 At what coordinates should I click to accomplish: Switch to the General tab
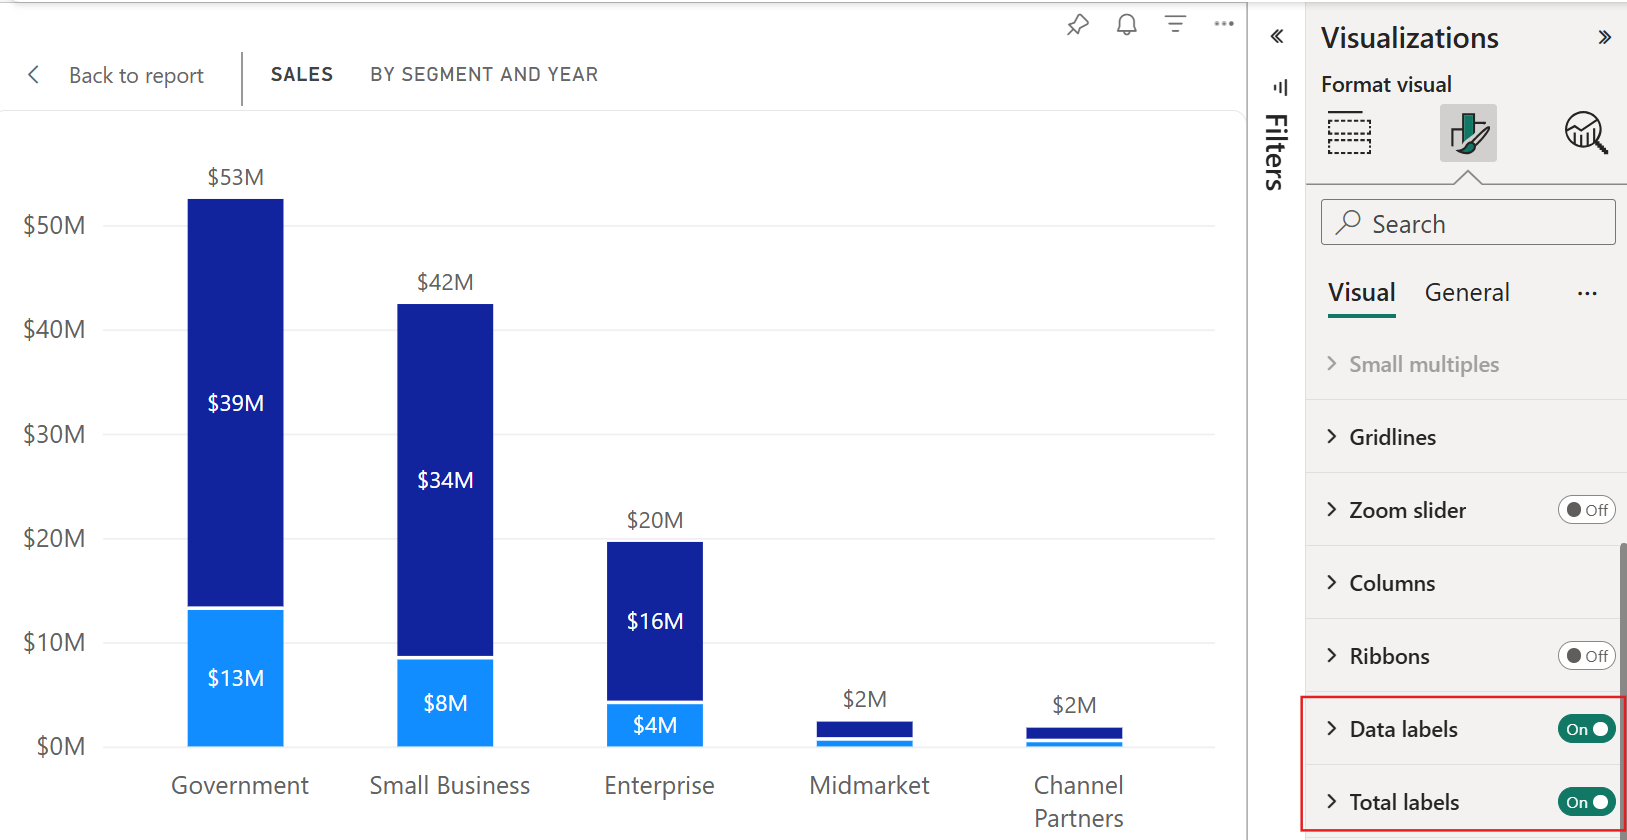click(x=1467, y=293)
